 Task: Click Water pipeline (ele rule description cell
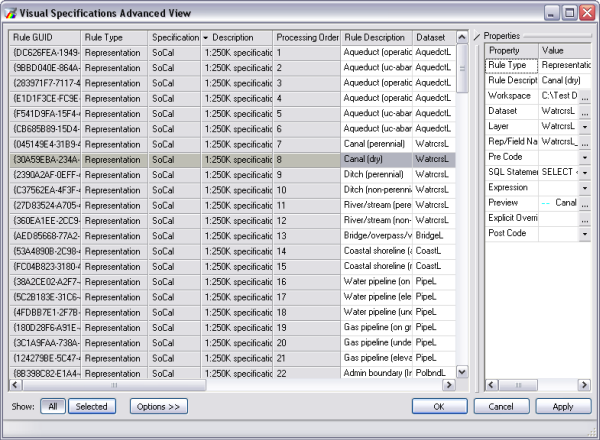[x=377, y=297]
